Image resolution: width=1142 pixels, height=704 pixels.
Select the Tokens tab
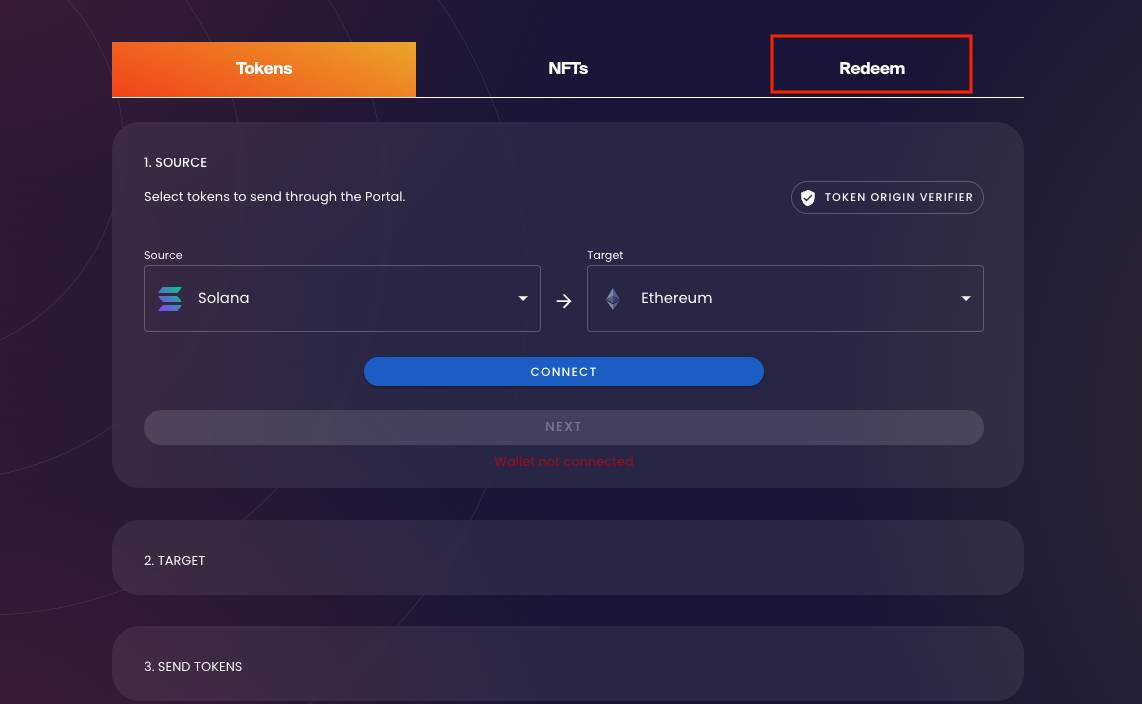pos(264,68)
